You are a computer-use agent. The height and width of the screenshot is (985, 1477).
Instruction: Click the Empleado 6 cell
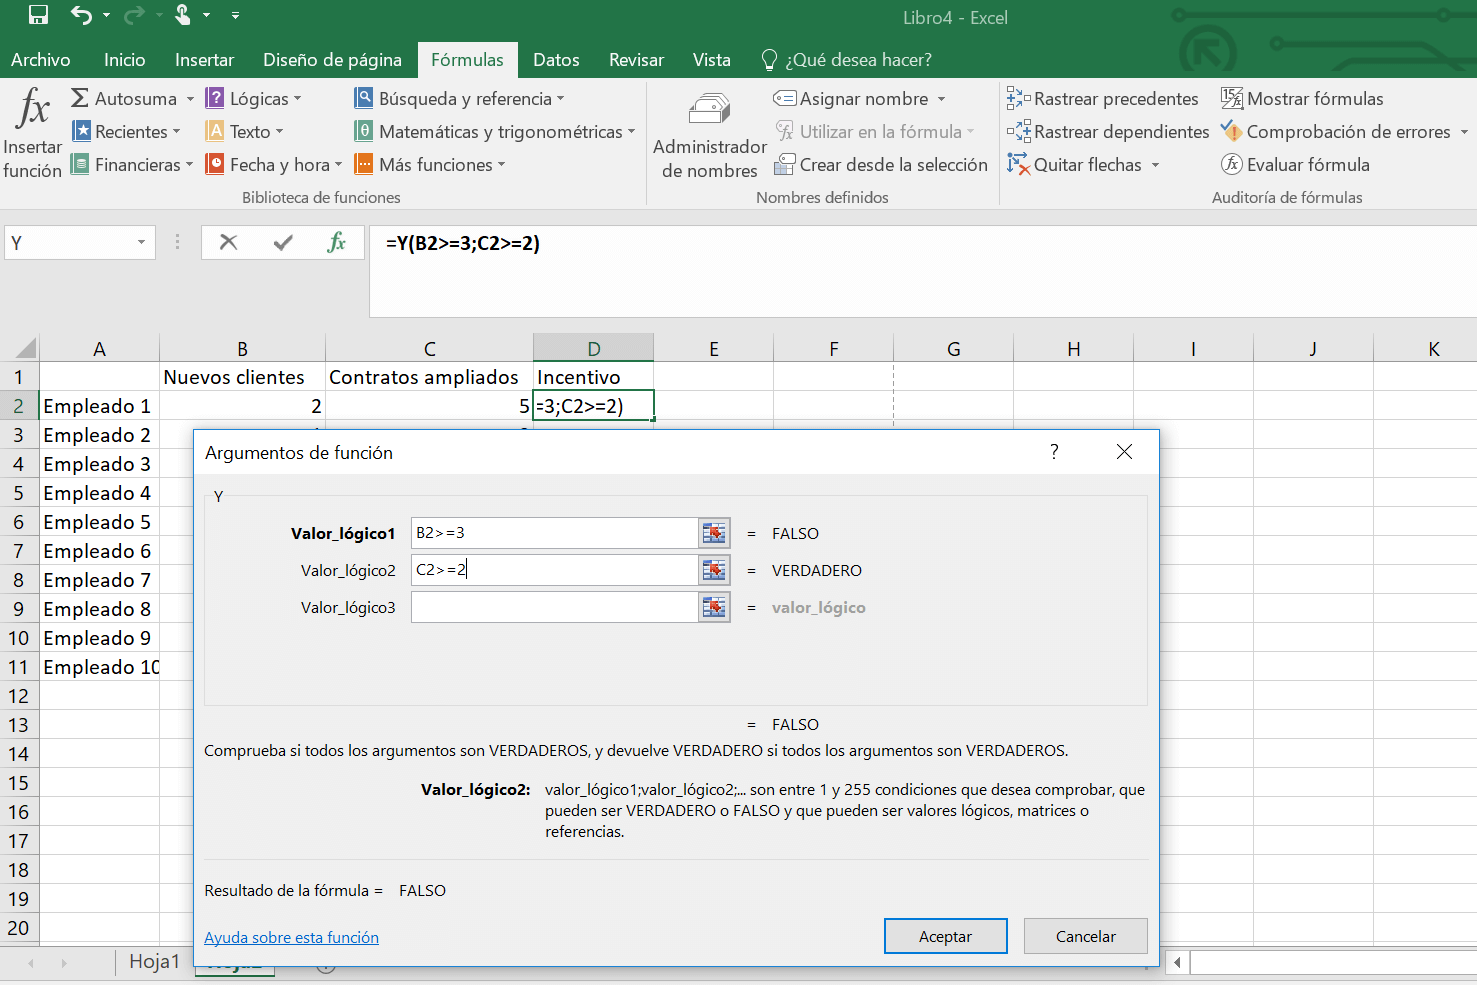(x=99, y=551)
